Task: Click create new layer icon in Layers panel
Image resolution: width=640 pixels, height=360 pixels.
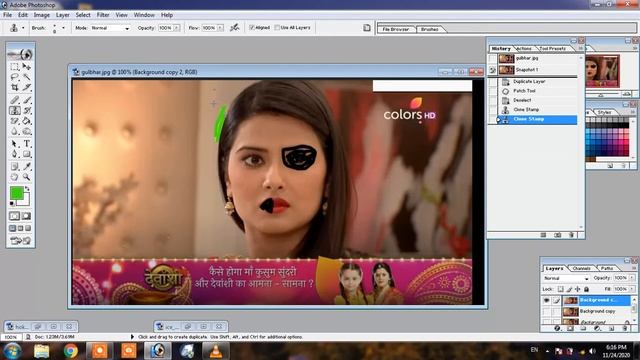Action: [x=611, y=328]
